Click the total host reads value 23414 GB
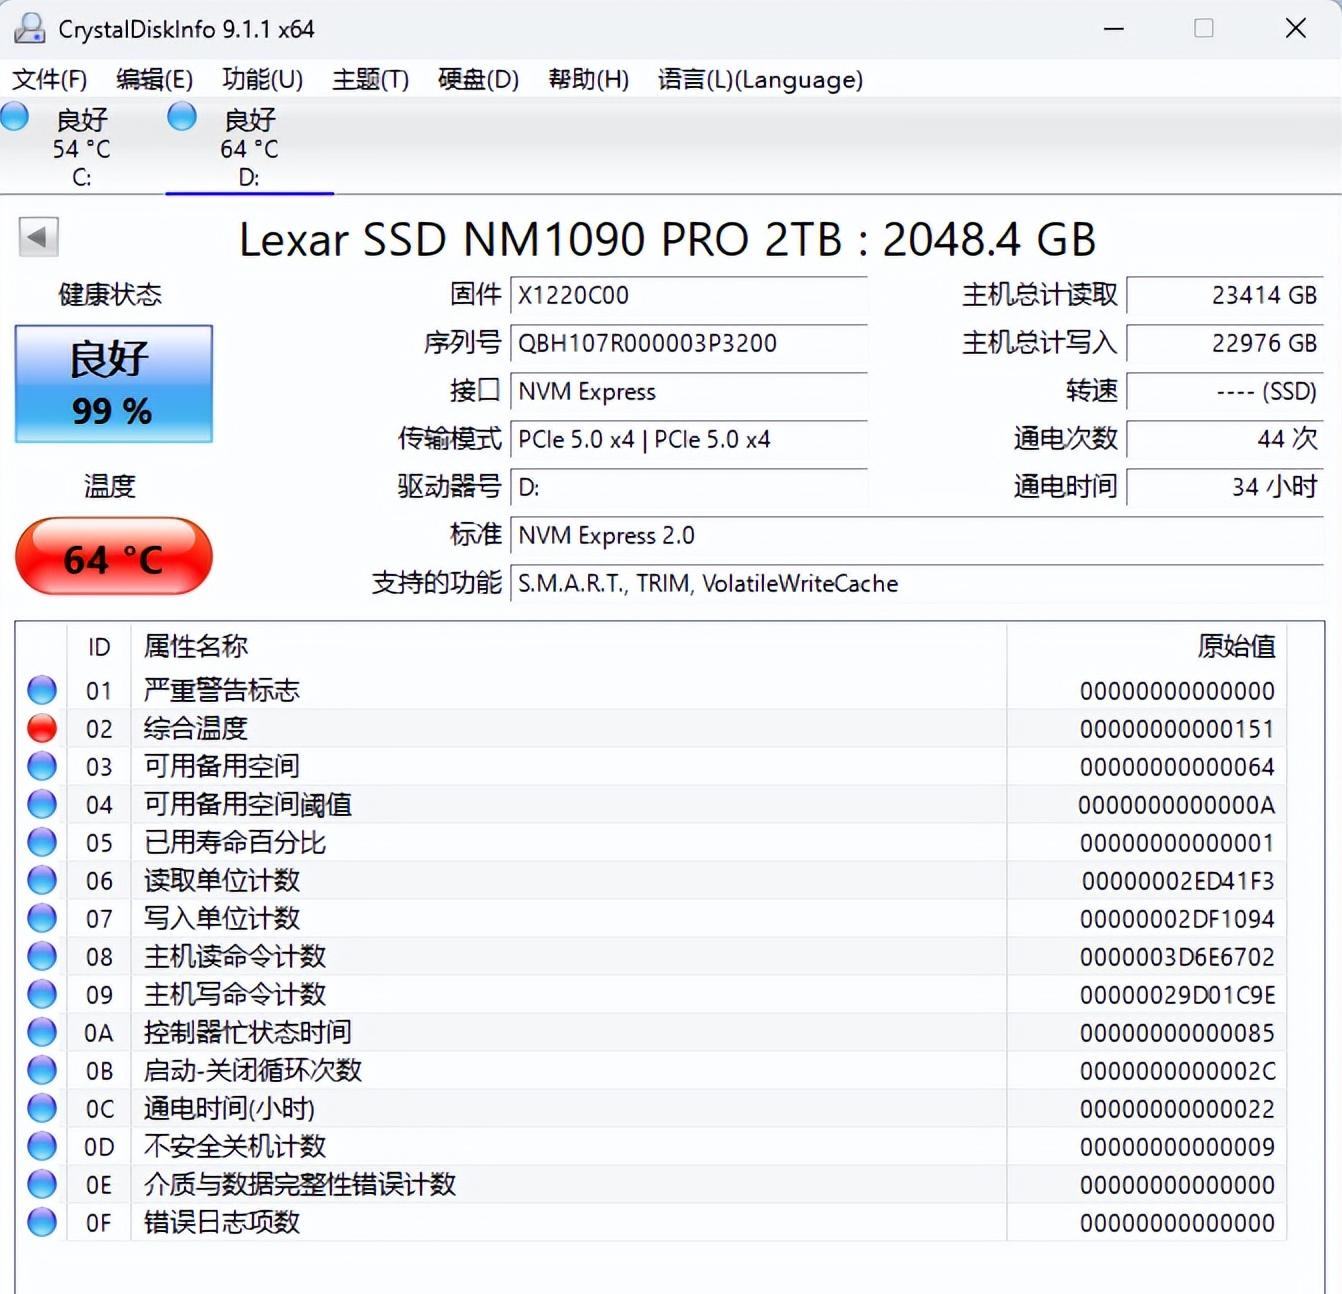This screenshot has height=1294, width=1342. click(1225, 296)
